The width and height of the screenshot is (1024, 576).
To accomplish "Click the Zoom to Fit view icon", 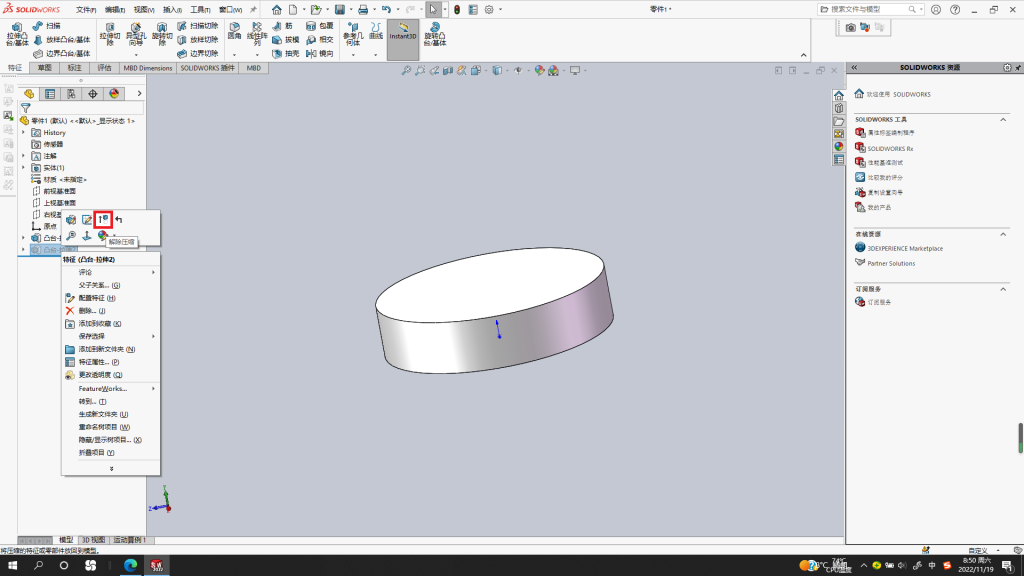I will coord(406,71).
